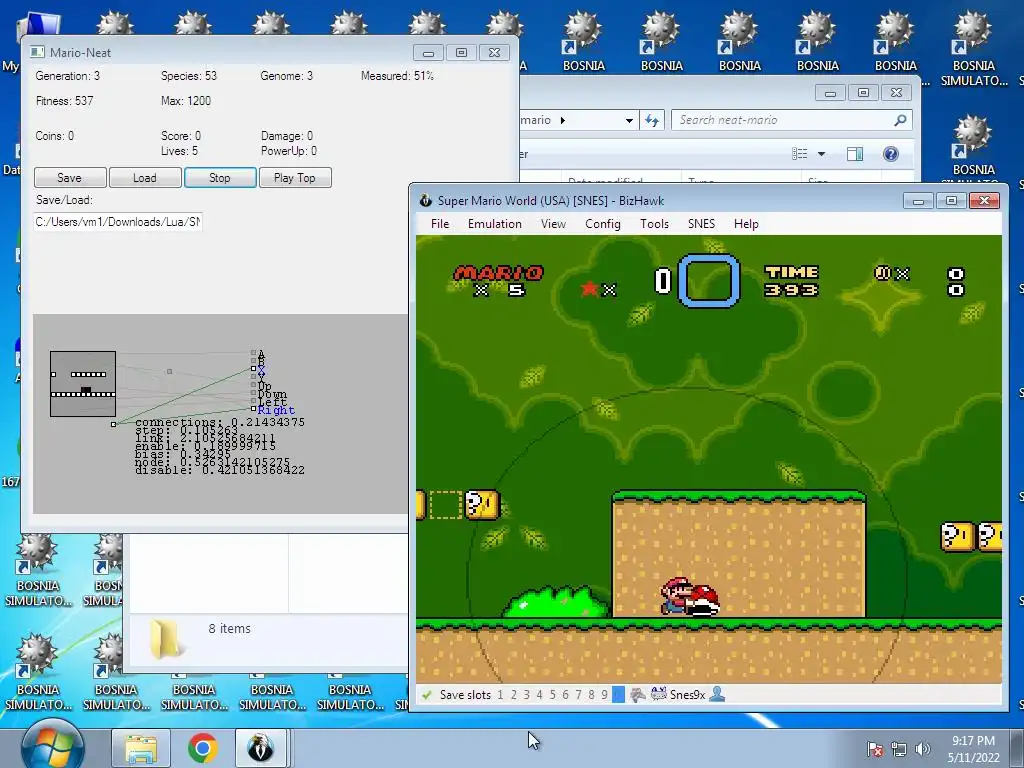This screenshot has height=768, width=1024.
Task: Open the Emulation menu in BizHawk
Action: point(494,224)
